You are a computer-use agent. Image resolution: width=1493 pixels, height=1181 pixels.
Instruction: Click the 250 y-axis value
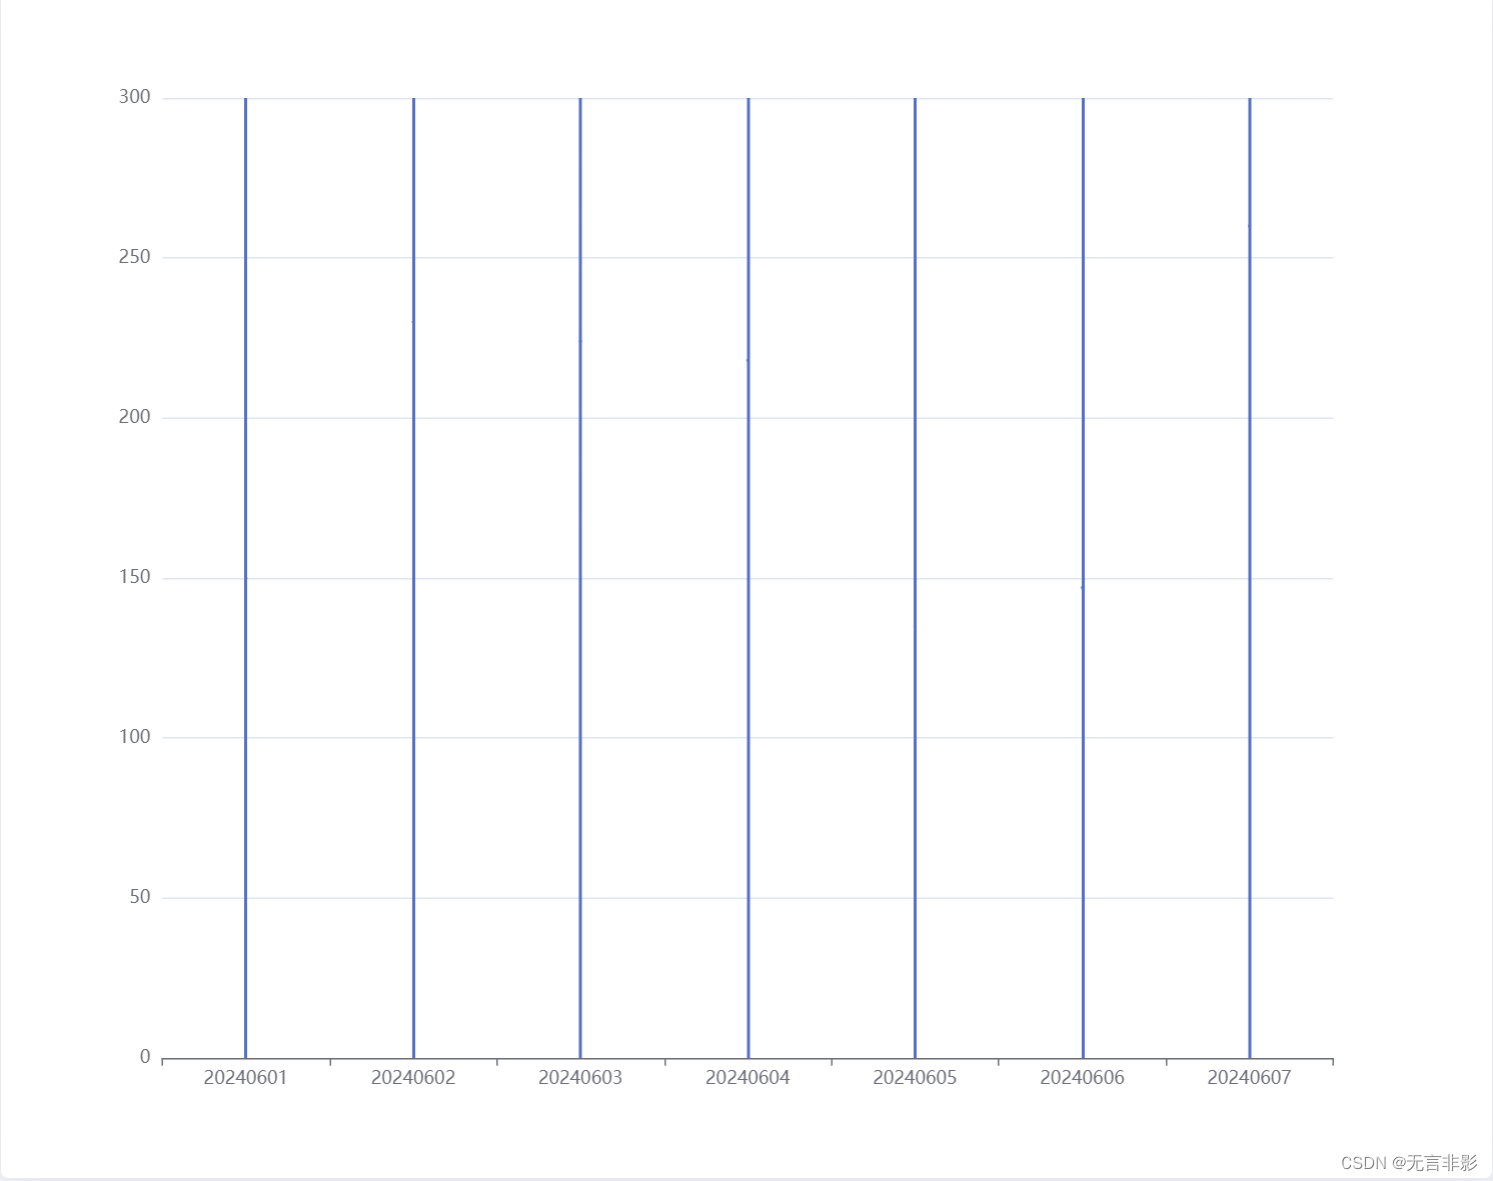[x=134, y=257]
